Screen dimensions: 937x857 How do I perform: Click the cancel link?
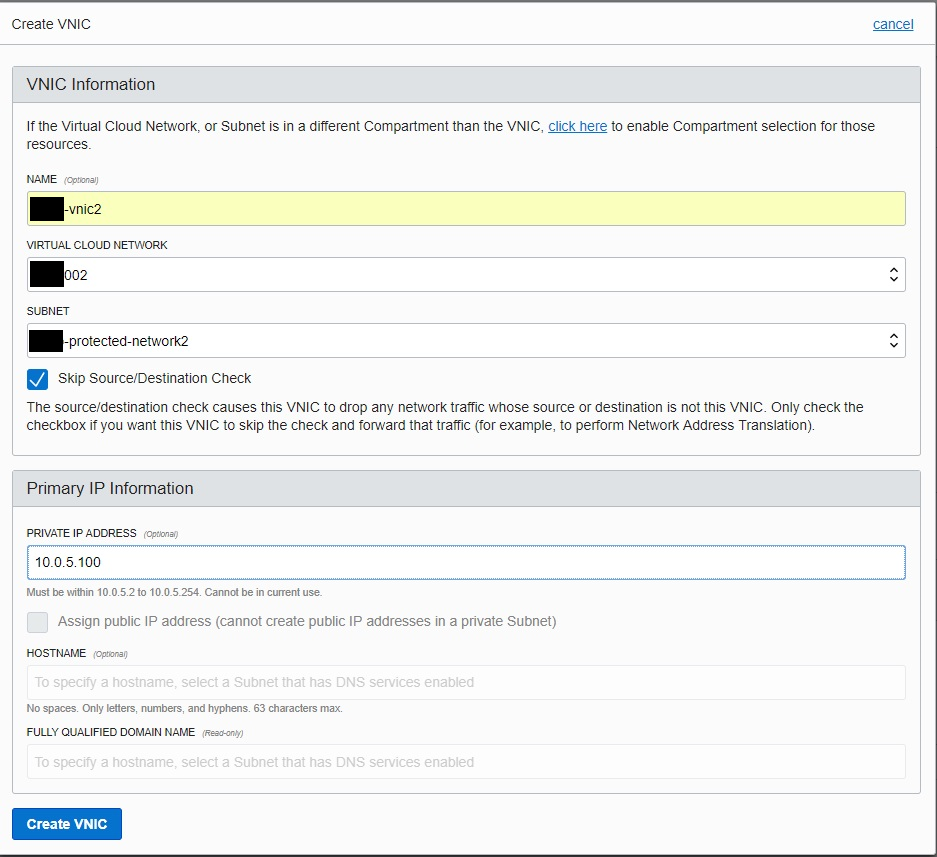point(892,24)
